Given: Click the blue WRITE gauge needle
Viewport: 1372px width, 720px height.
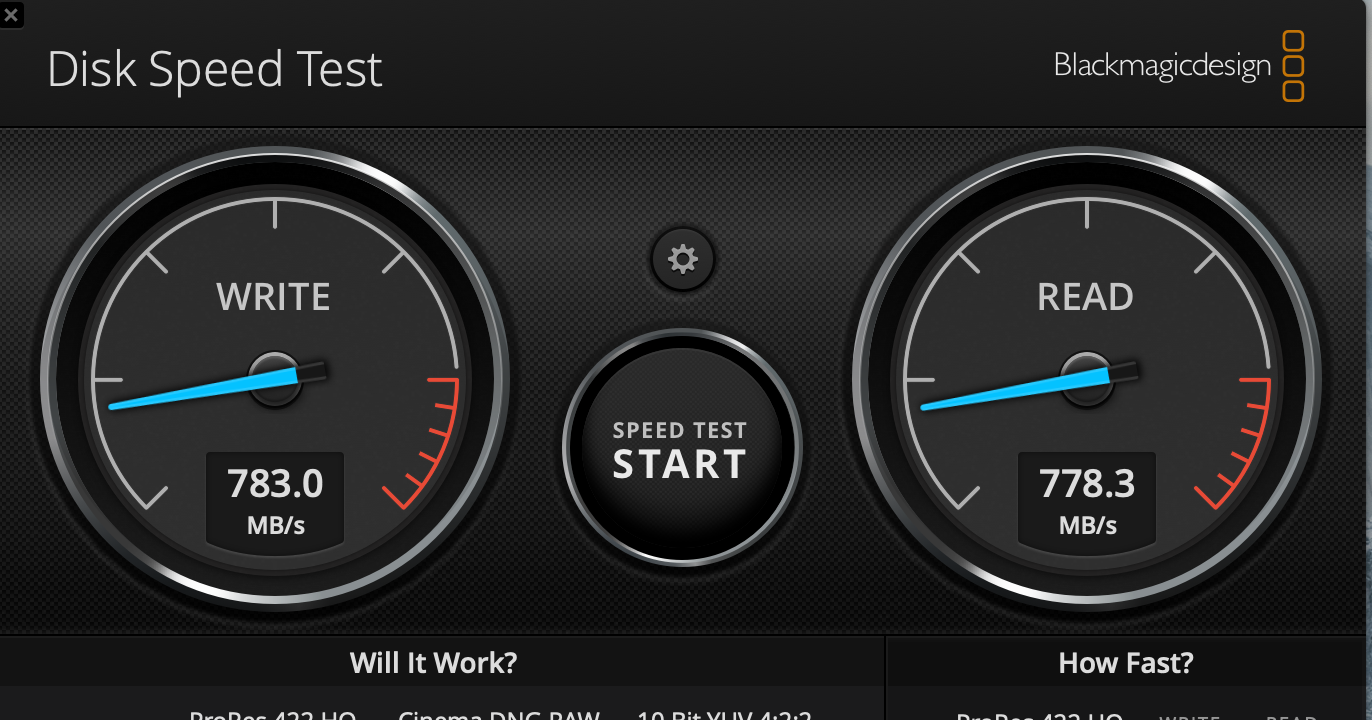Looking at the screenshot, I should [205, 389].
